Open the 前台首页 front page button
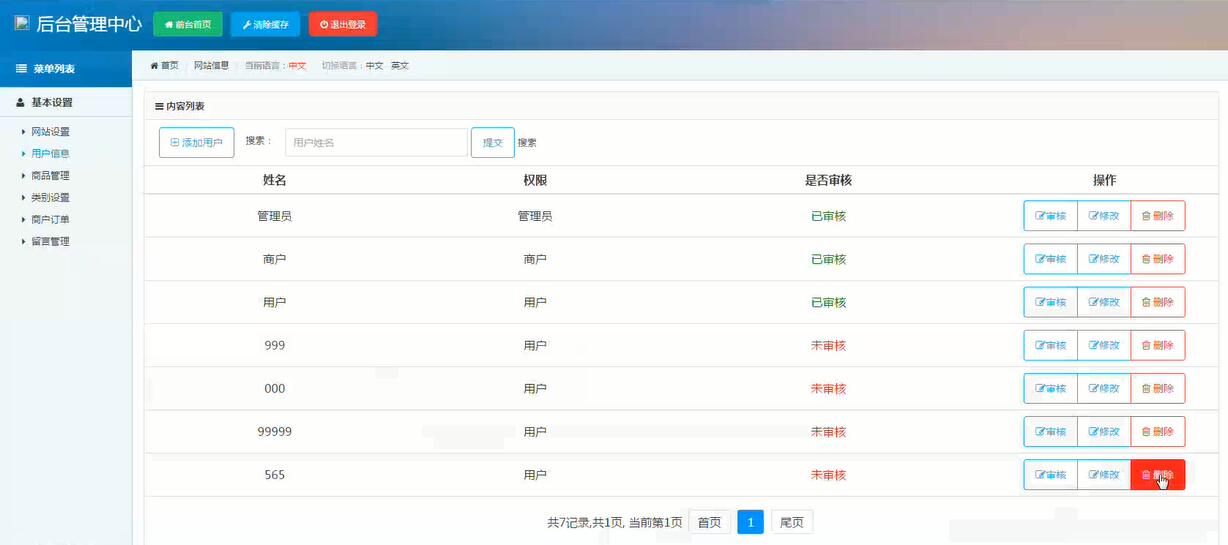Screen dimensions: 1228x545 187,24
